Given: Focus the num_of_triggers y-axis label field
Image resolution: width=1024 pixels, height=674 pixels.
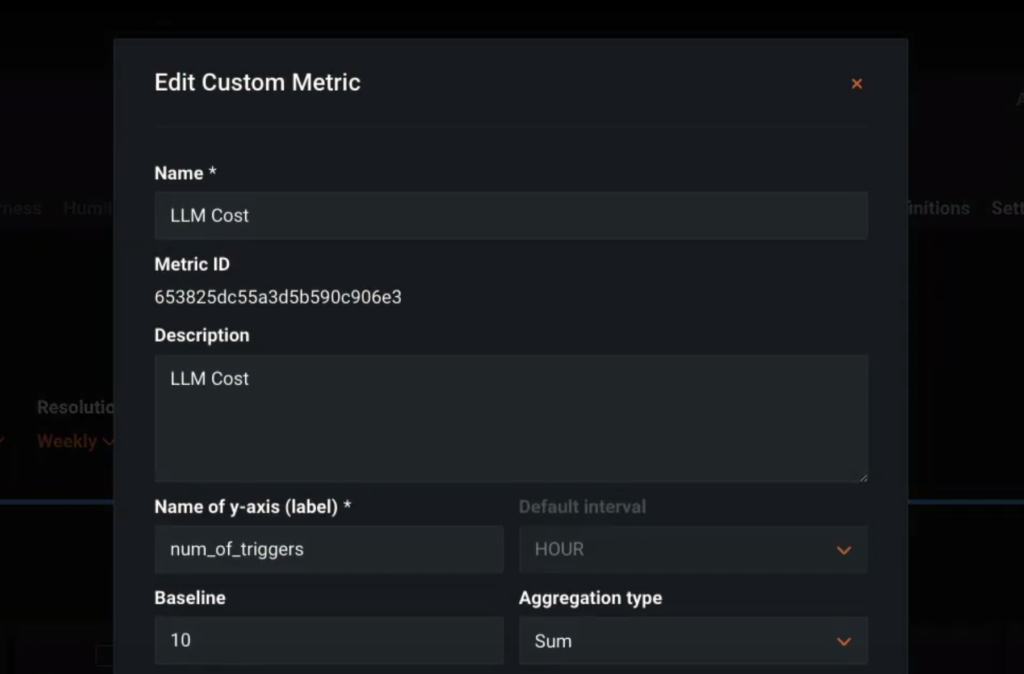Looking at the screenshot, I should click(x=328, y=549).
